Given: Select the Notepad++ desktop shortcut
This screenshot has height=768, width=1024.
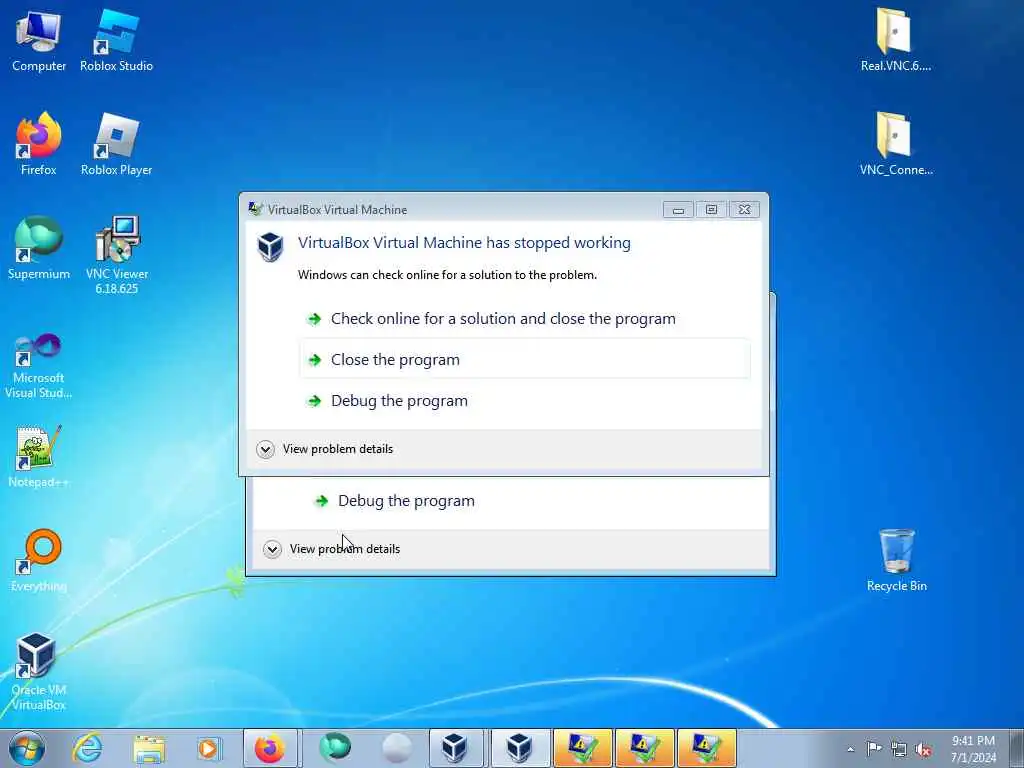Looking at the screenshot, I should pos(39,456).
